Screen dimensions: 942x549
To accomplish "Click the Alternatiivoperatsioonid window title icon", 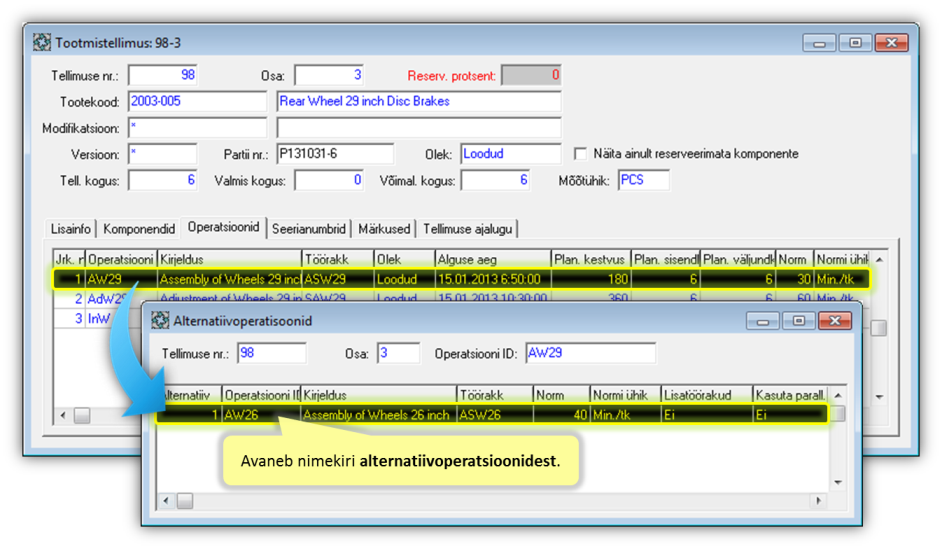I will 160,321.
